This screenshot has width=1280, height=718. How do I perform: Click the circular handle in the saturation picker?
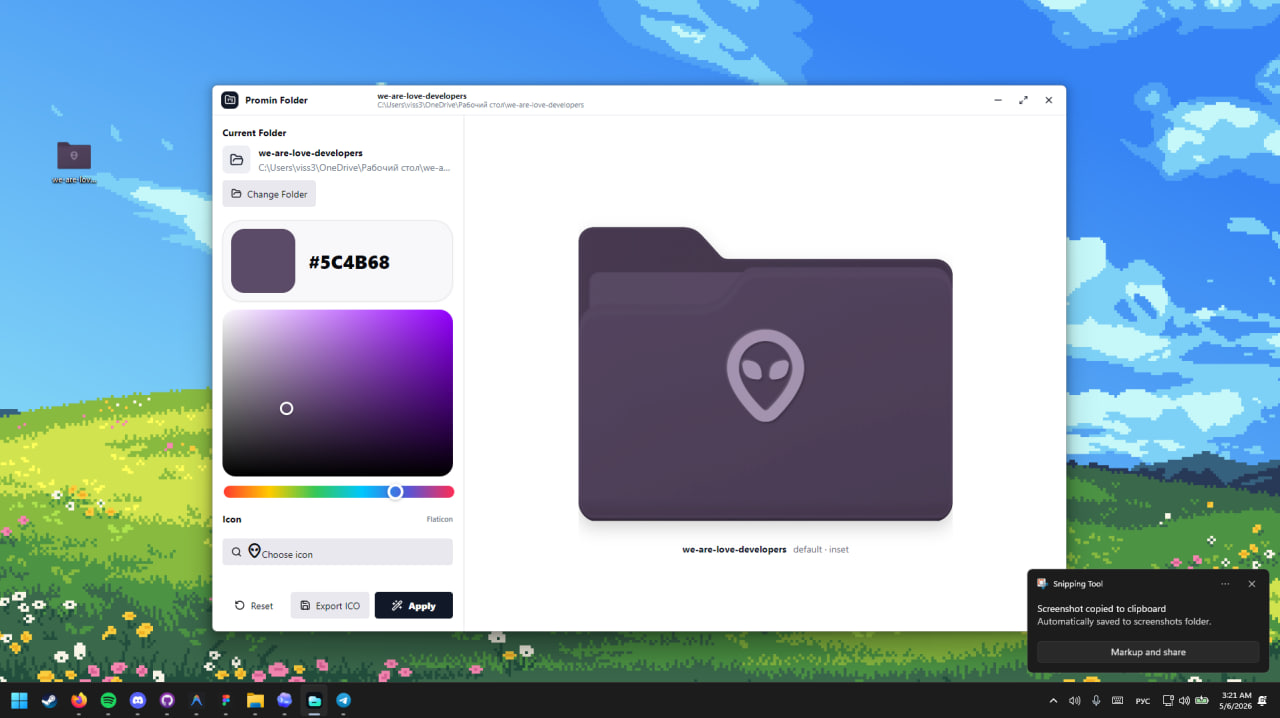(x=286, y=408)
